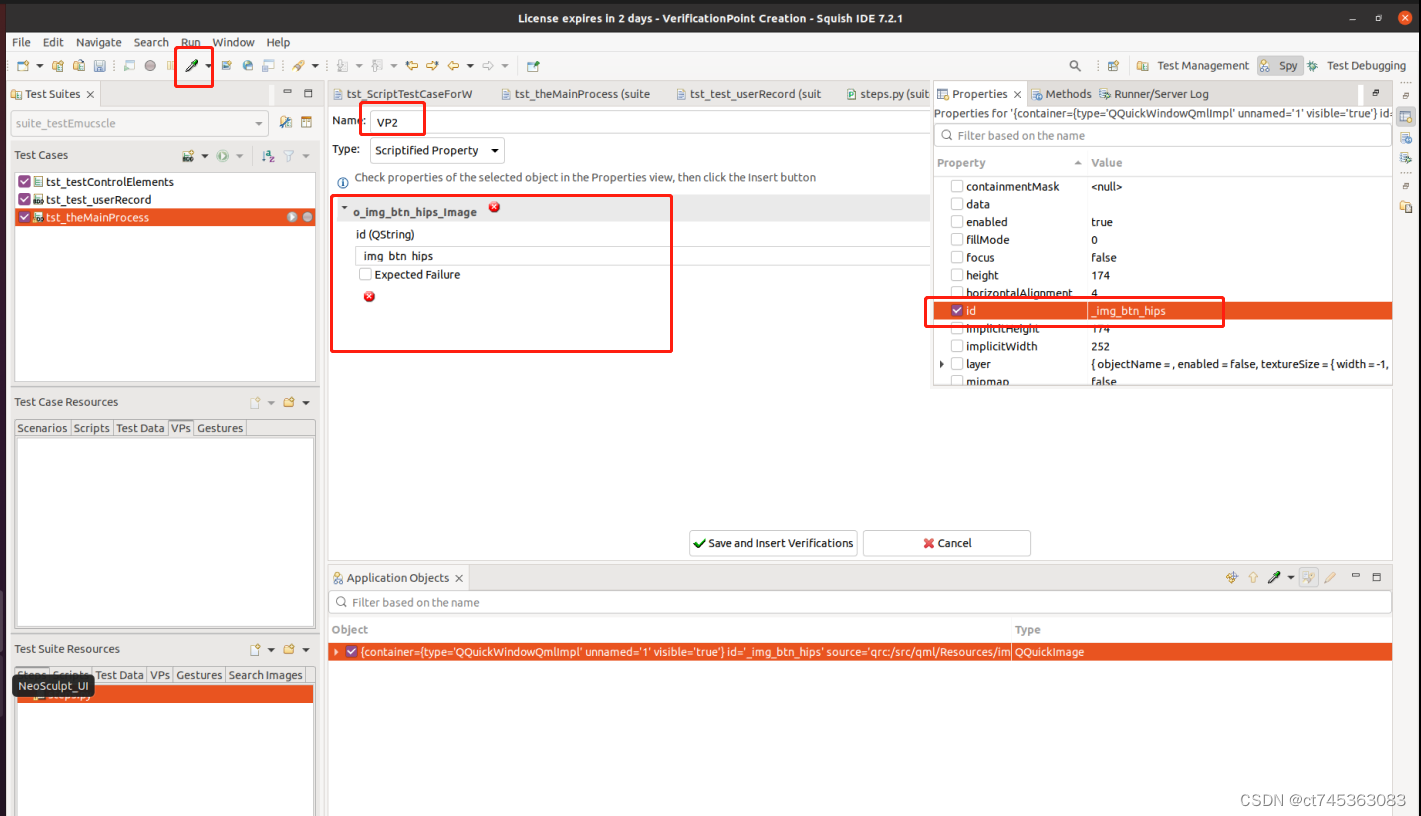Check the Expected Failure checkbox
Image resolution: width=1421 pixels, height=816 pixels.
coord(365,274)
